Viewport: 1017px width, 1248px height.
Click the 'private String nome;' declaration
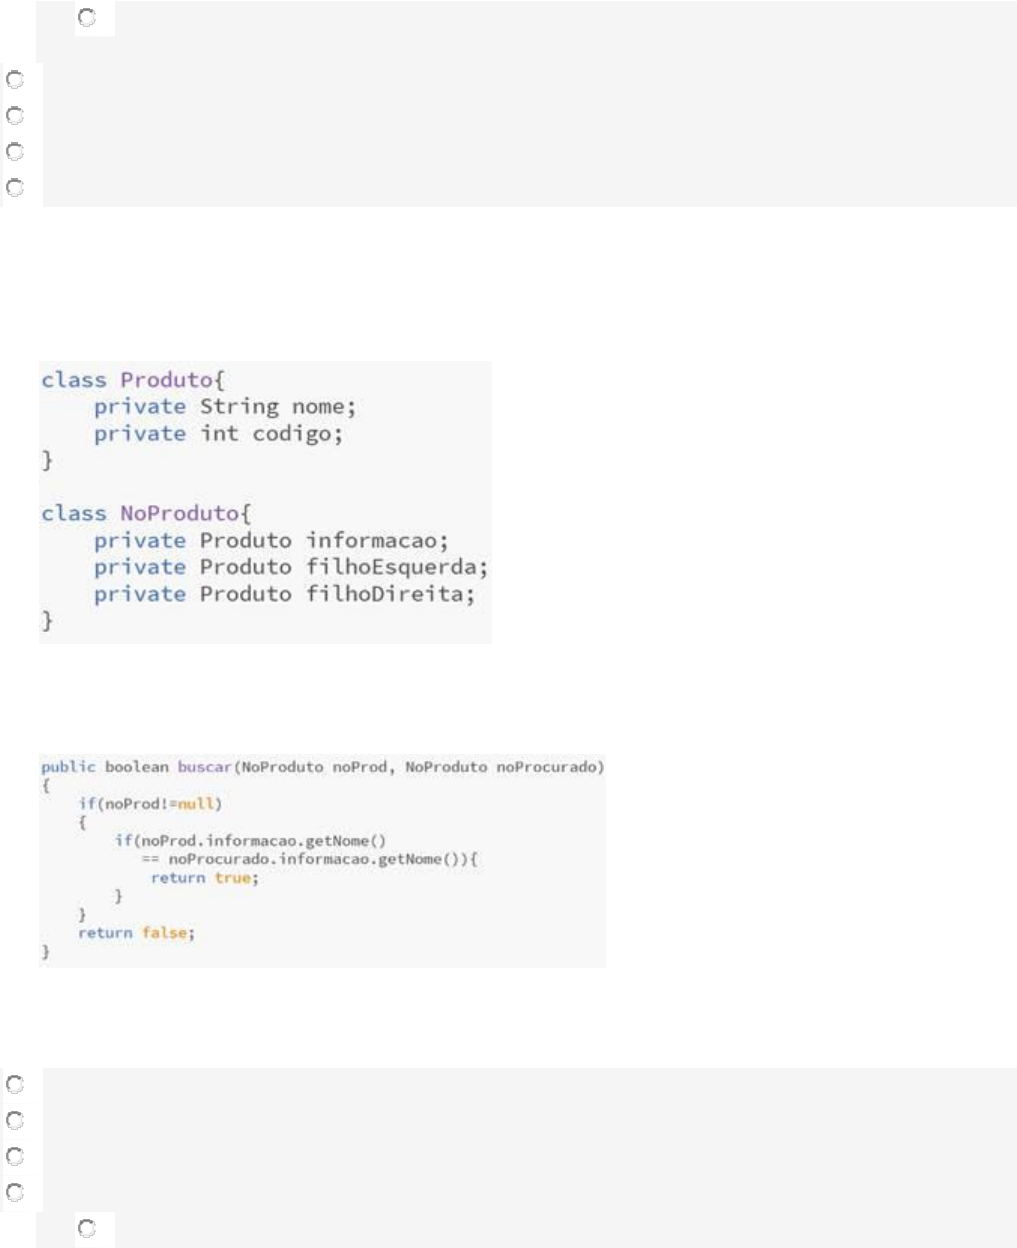[x=224, y=407]
